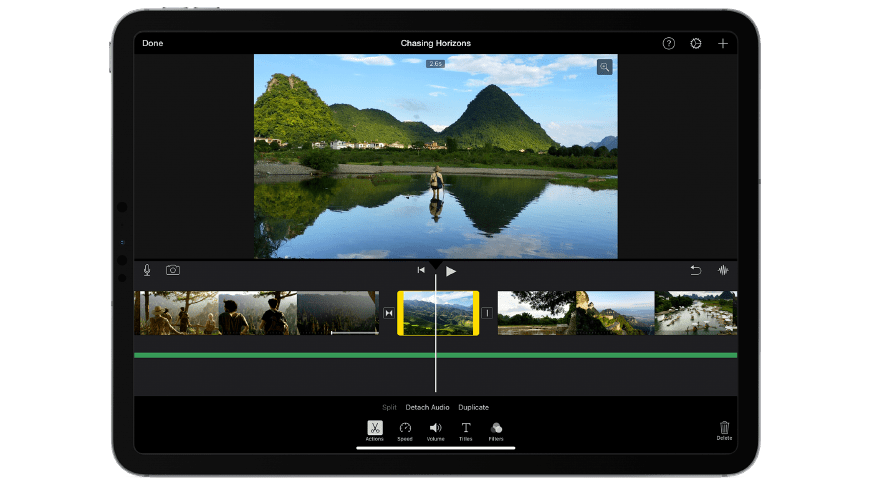Add media with the plus icon
Viewport: 870px width, 485px height.
click(722, 43)
